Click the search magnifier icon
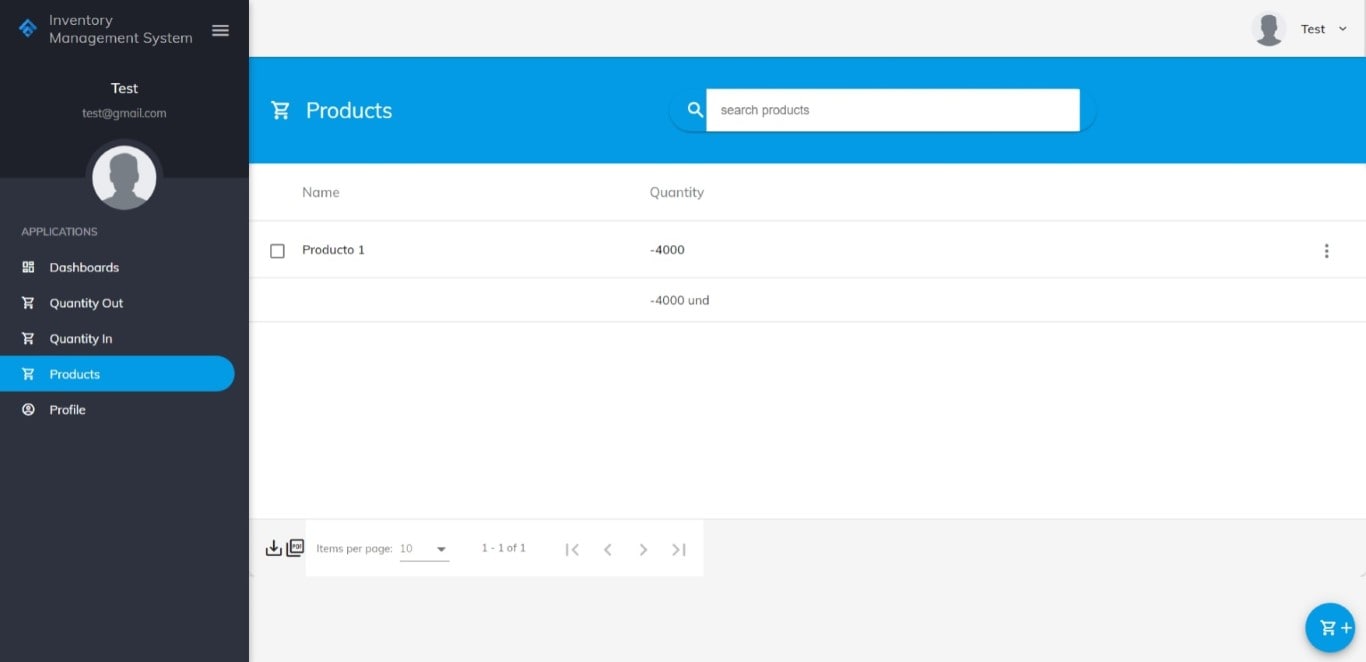Viewport: 1366px width, 662px height. [695, 110]
